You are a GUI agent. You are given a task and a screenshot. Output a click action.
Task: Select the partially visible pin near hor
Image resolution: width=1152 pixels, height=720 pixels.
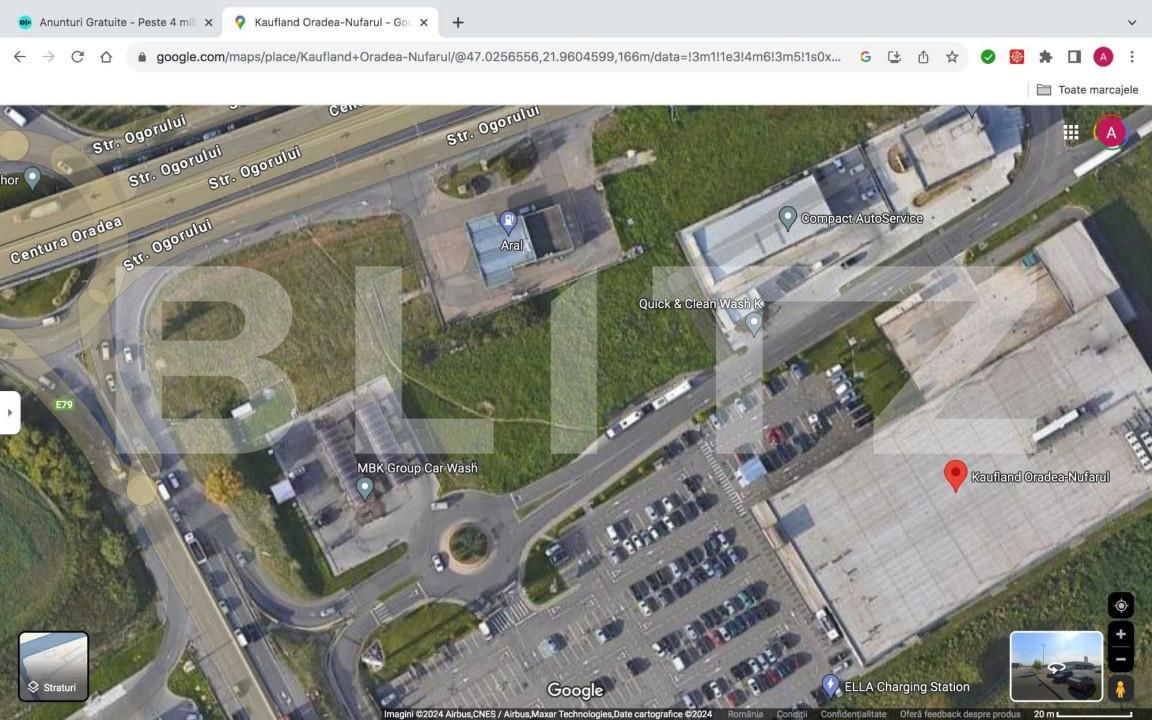point(32,178)
